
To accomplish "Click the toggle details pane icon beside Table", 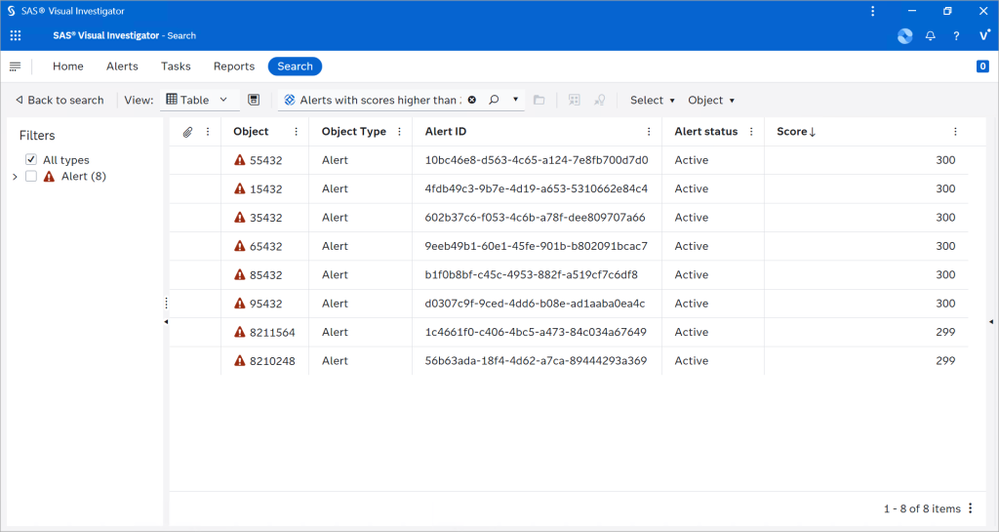I will 254,100.
